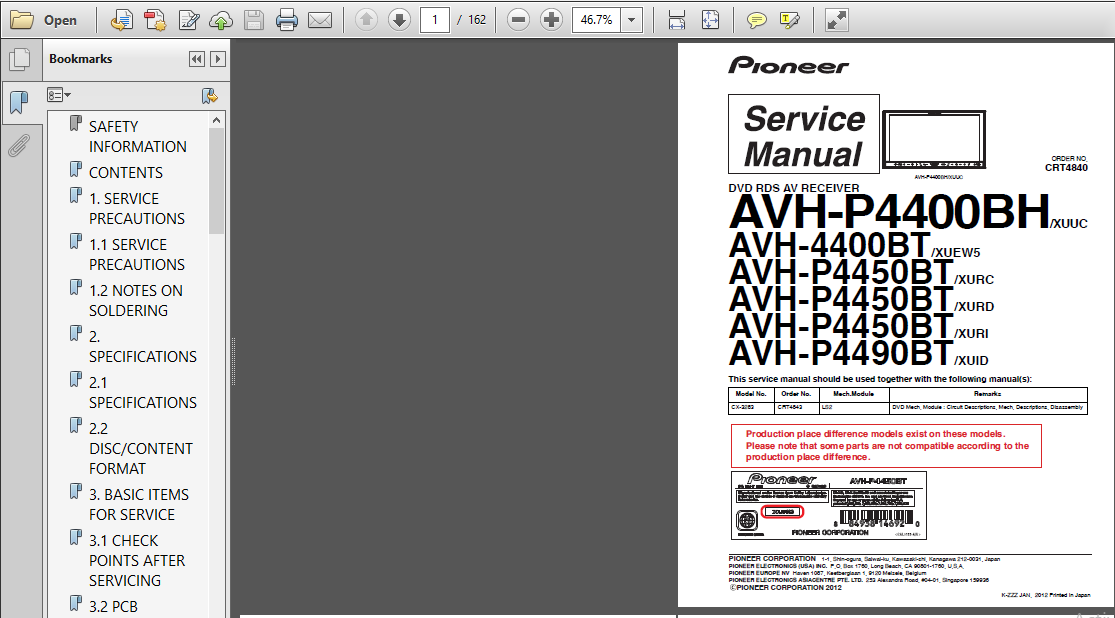This screenshot has height=618, width=1115.
Task: Zoom in with plus button
Action: tap(551, 20)
